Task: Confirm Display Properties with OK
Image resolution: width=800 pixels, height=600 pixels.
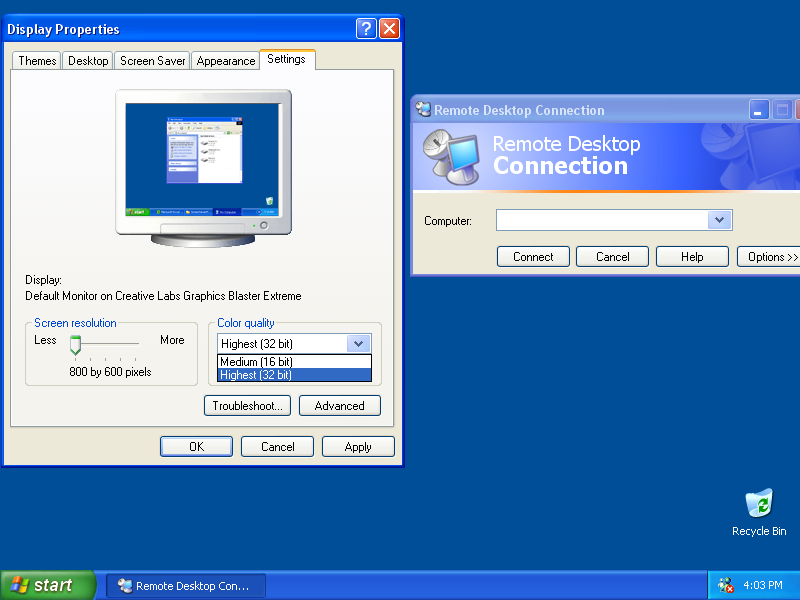Action: click(x=196, y=446)
